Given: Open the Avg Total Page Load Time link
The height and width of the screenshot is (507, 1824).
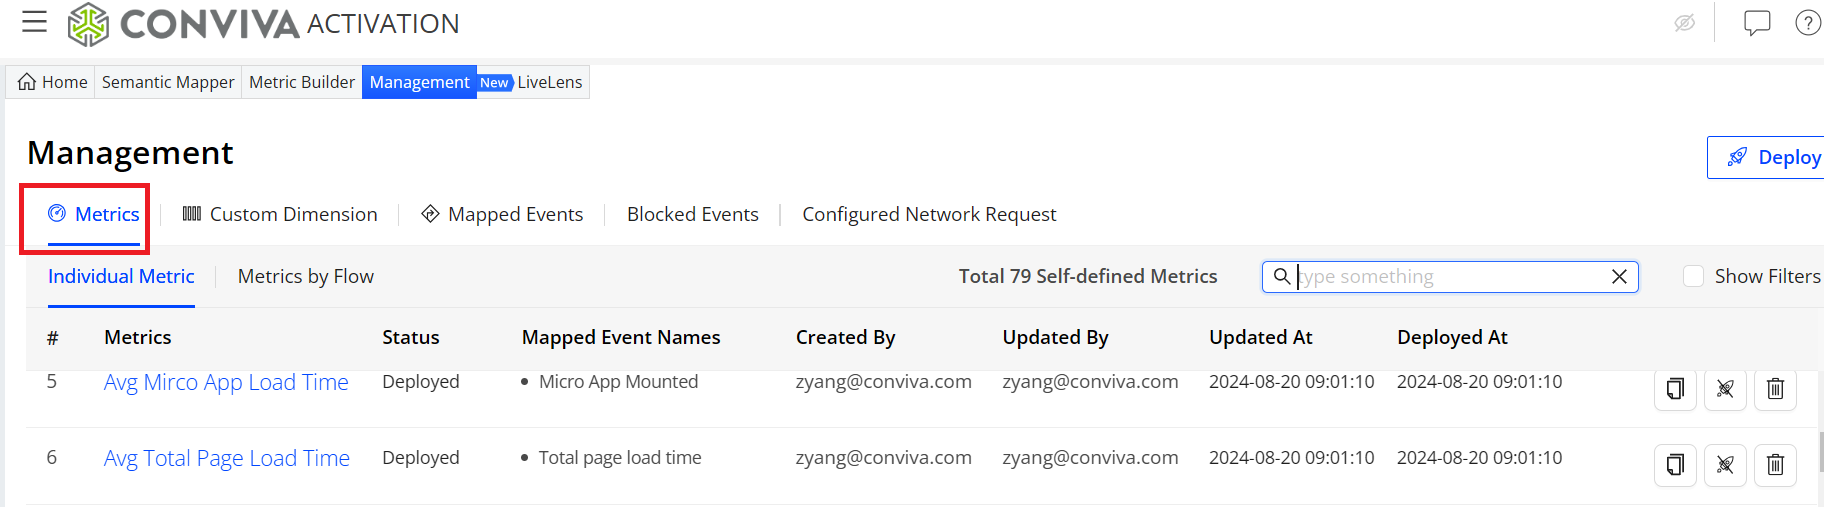Looking at the screenshot, I should click(x=227, y=458).
